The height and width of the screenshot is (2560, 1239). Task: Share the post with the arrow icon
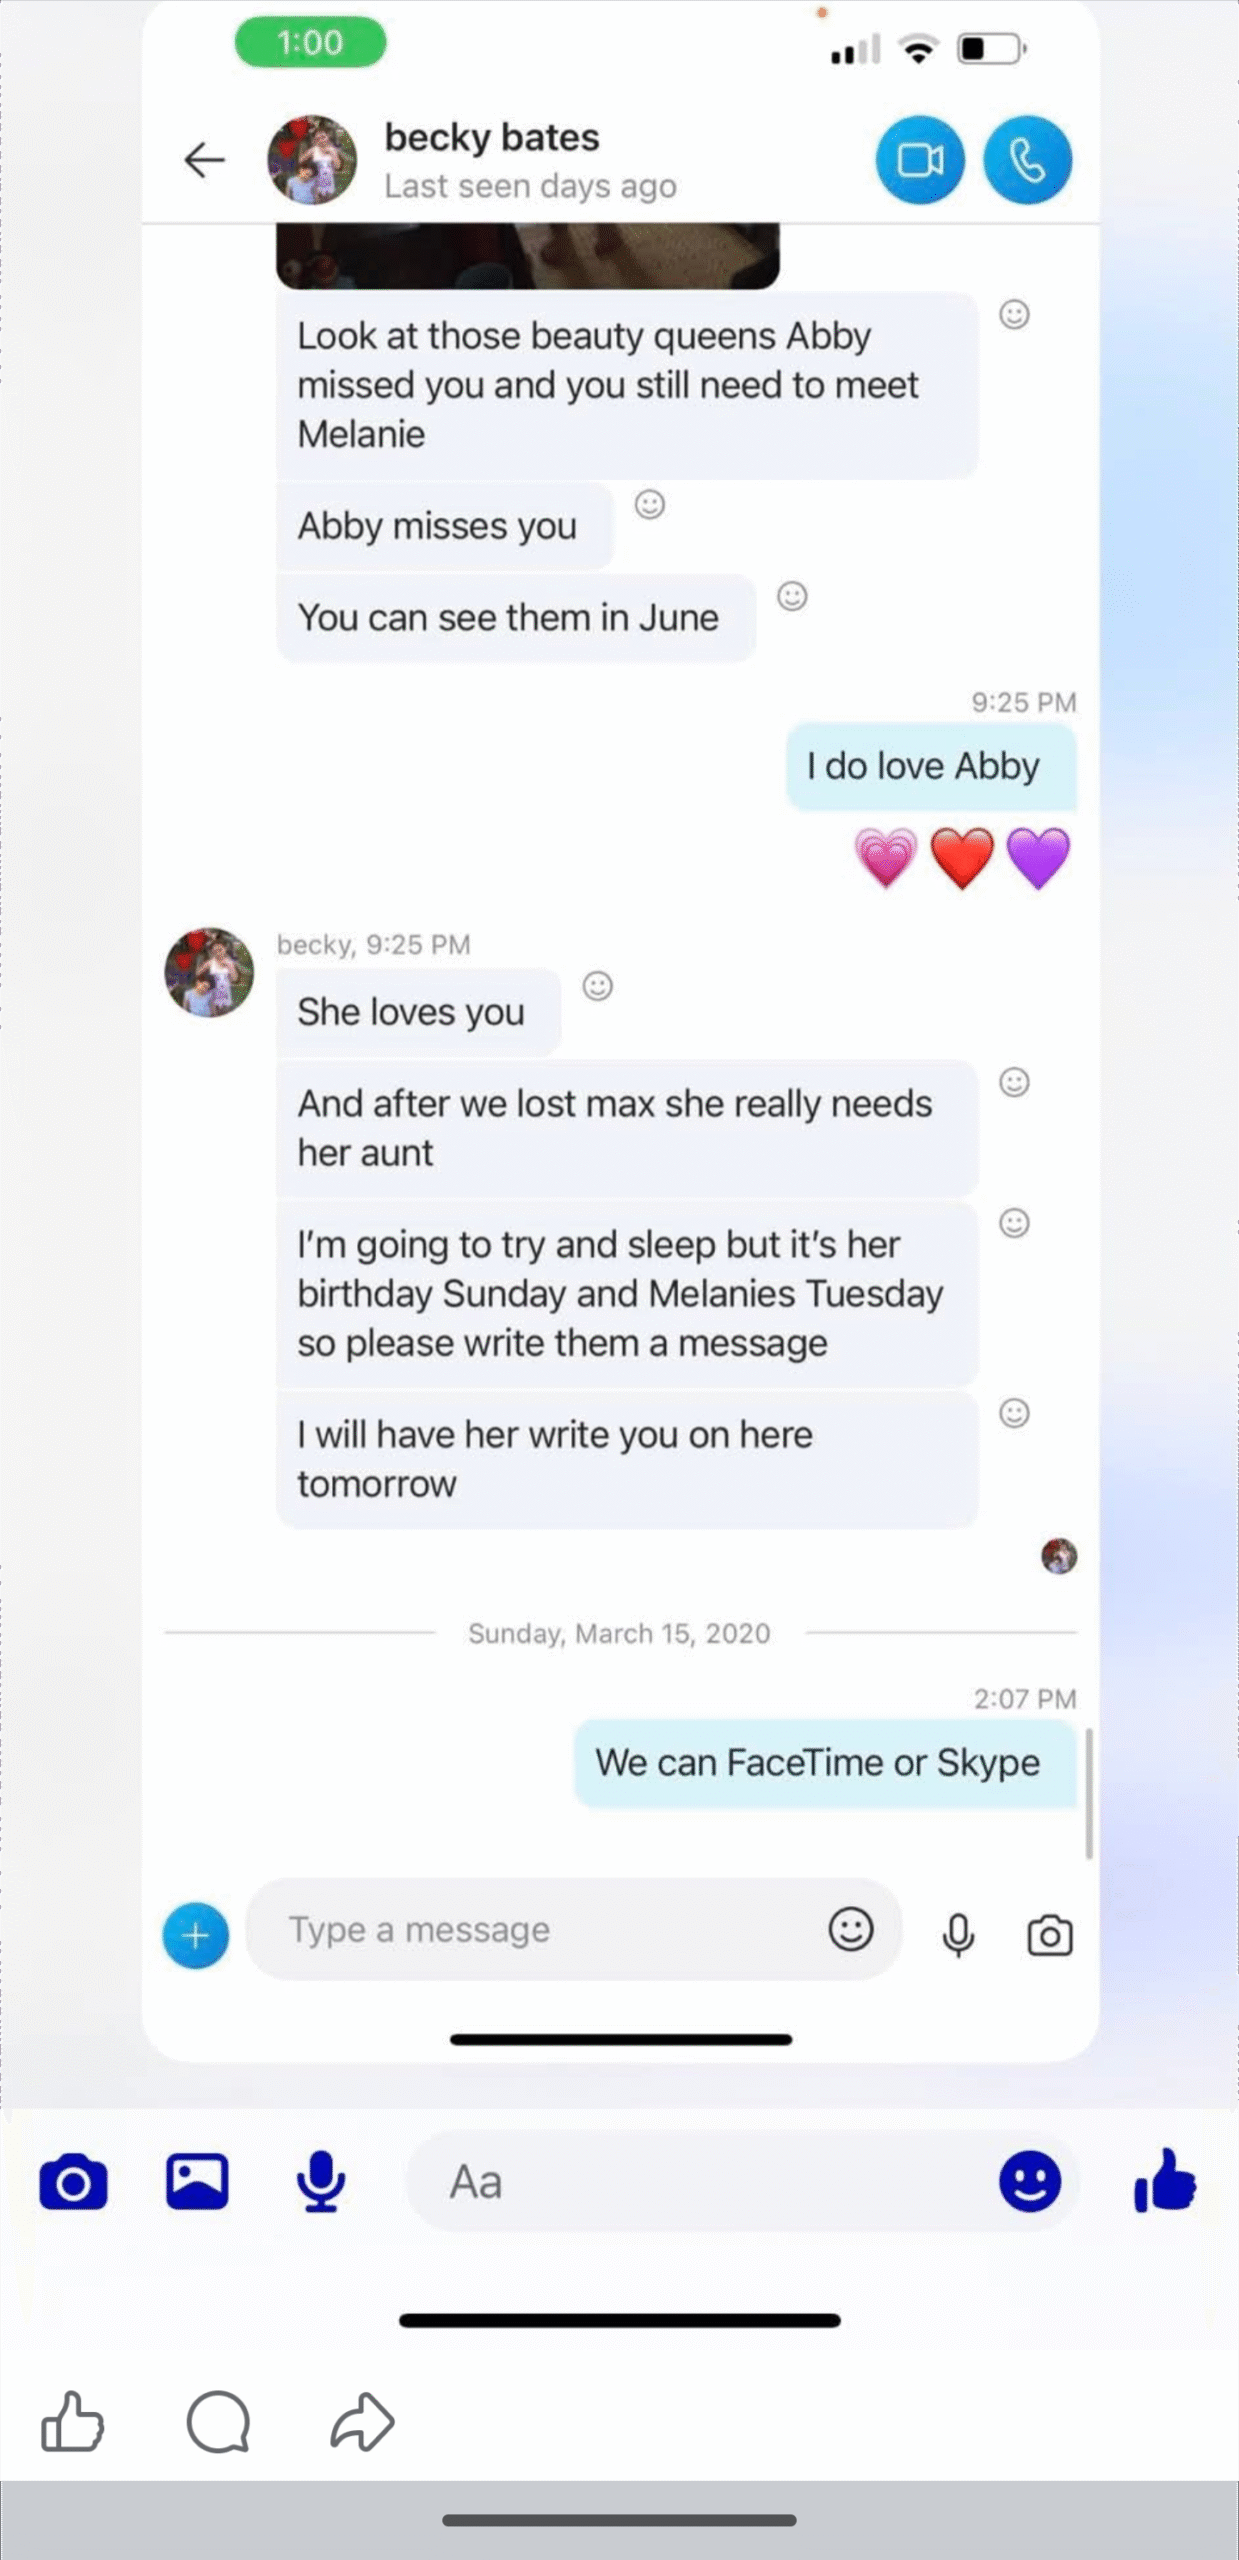click(362, 2421)
